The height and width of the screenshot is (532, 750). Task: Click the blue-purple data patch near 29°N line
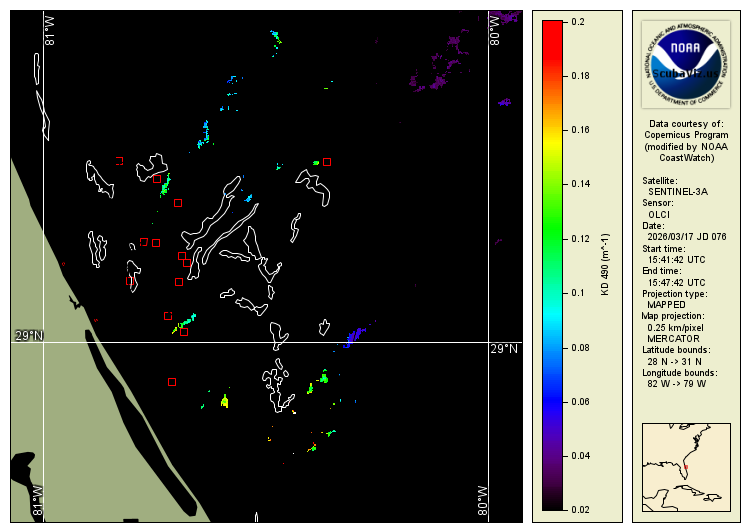point(355,335)
